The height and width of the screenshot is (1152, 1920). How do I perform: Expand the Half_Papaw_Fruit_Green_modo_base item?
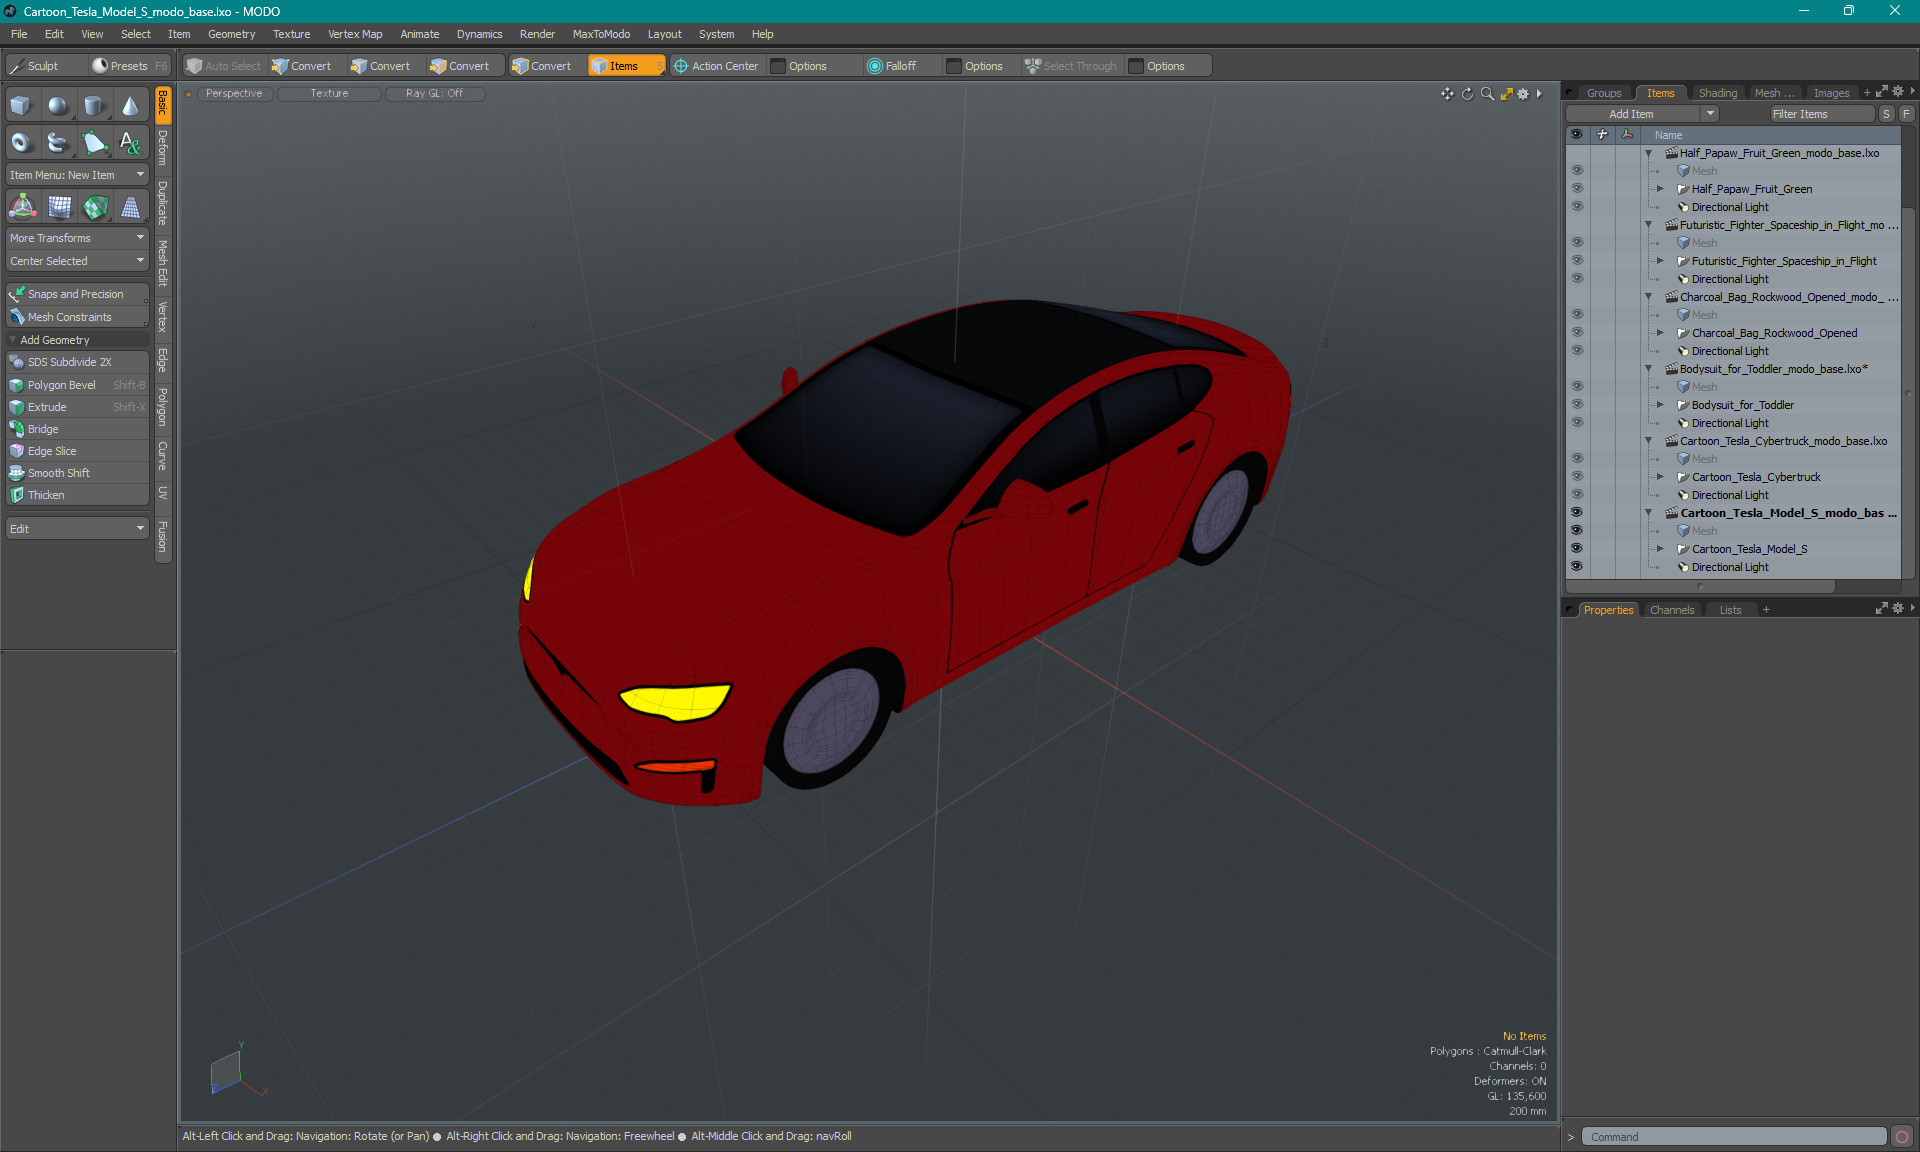1647,152
